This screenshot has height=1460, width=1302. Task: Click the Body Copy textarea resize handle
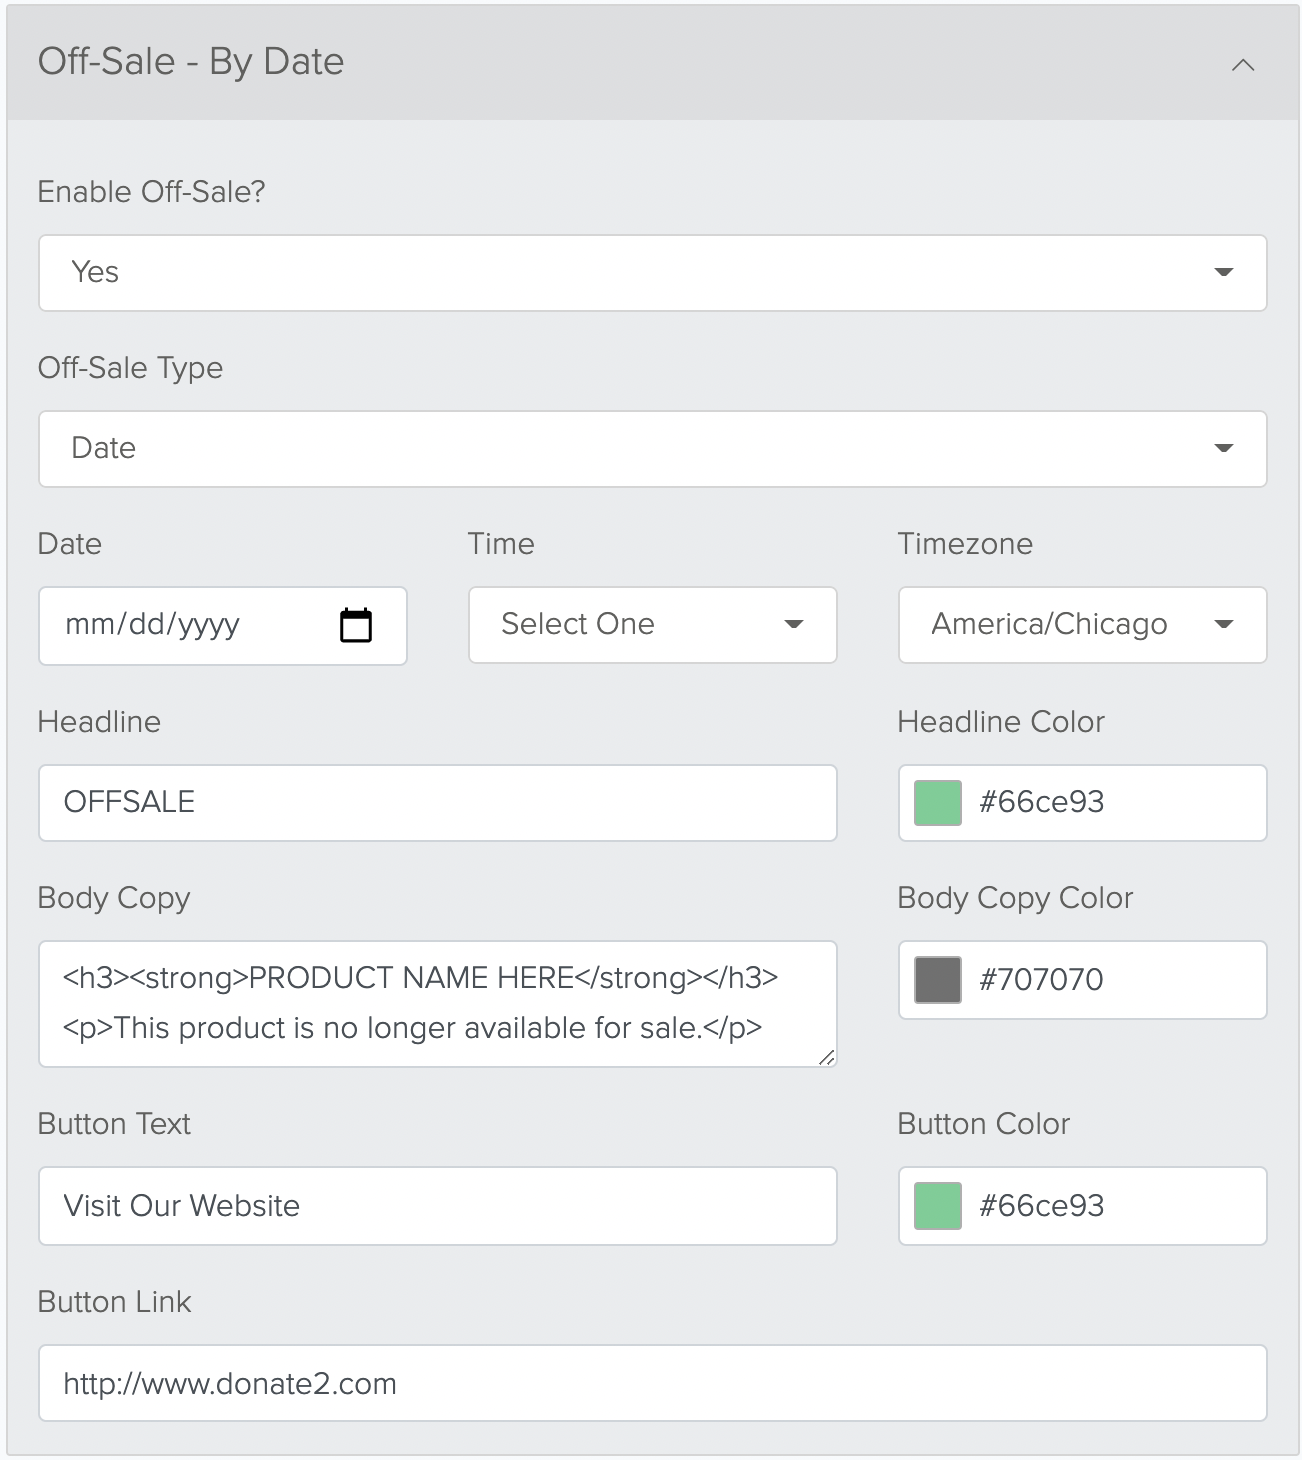click(826, 1057)
